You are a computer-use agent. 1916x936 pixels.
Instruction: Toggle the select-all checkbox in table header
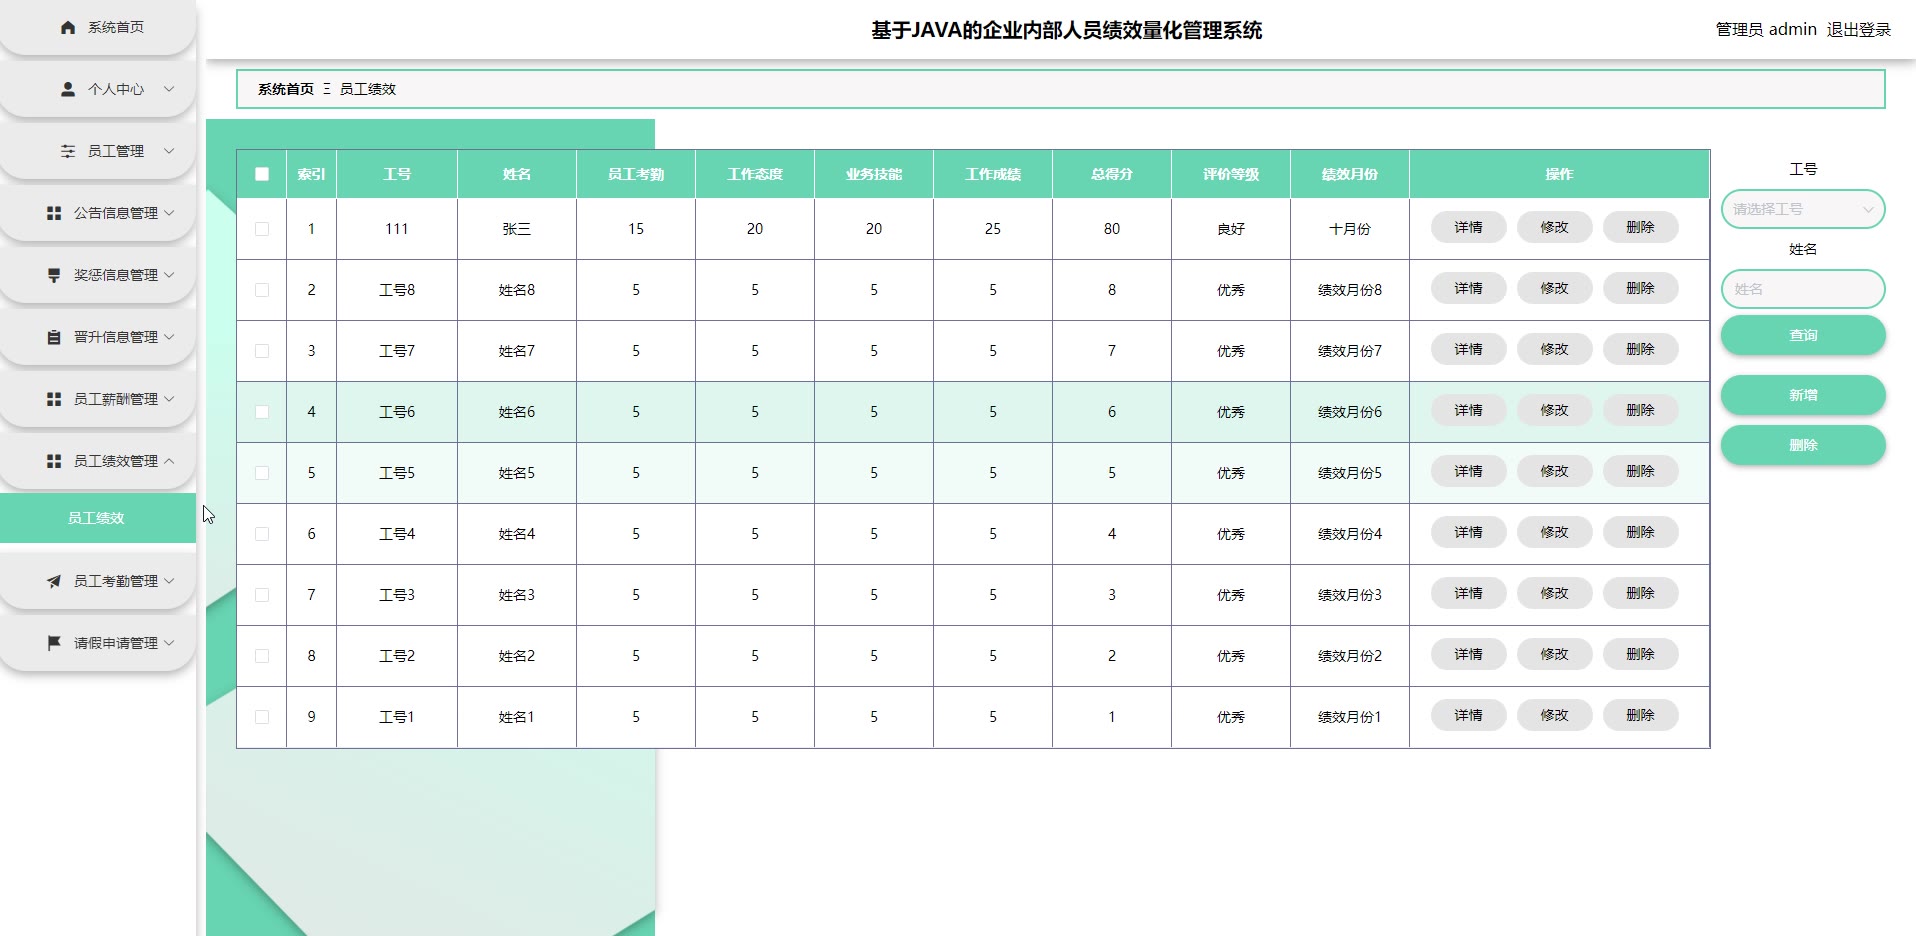(x=262, y=174)
